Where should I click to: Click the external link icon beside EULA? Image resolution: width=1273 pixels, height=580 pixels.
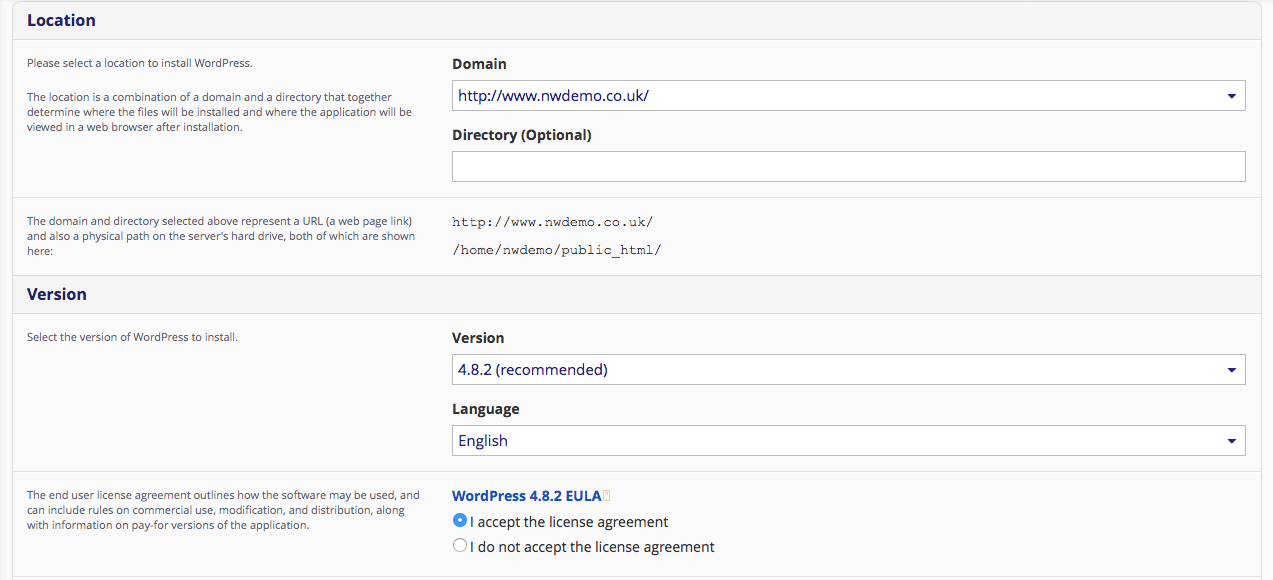(607, 496)
